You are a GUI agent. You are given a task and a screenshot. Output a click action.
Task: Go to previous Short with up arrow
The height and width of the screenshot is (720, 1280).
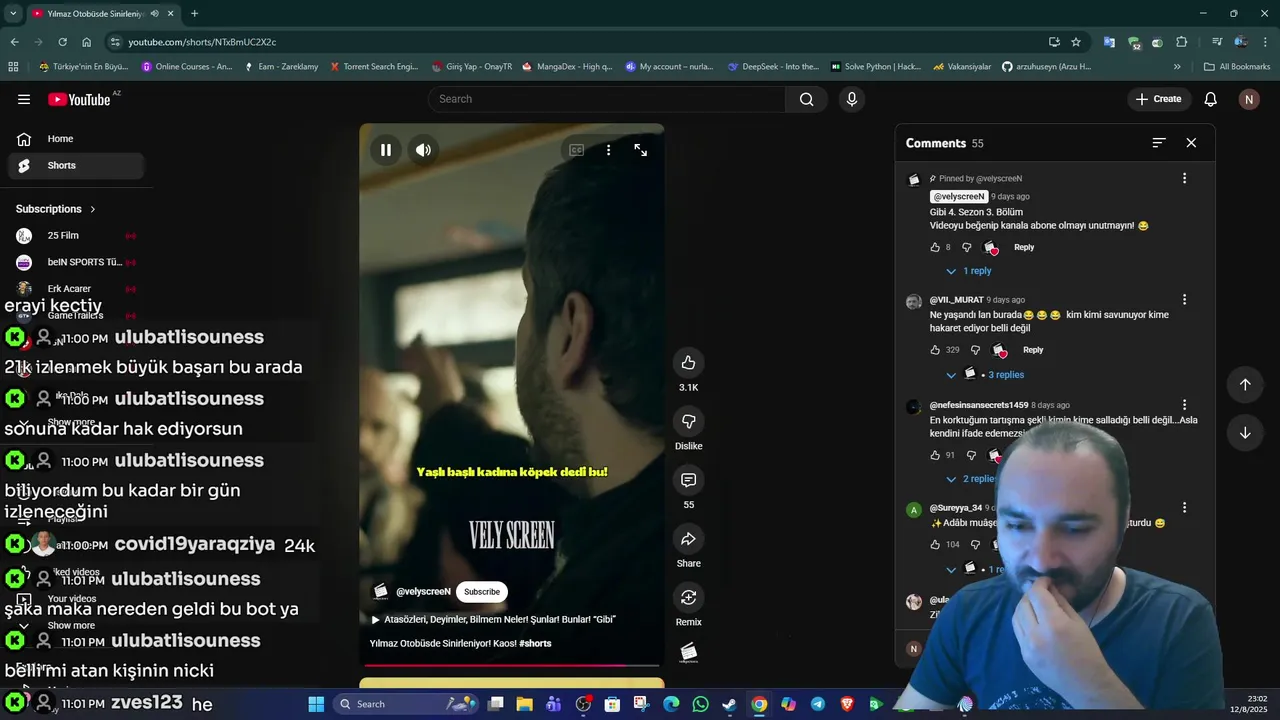(1245, 385)
